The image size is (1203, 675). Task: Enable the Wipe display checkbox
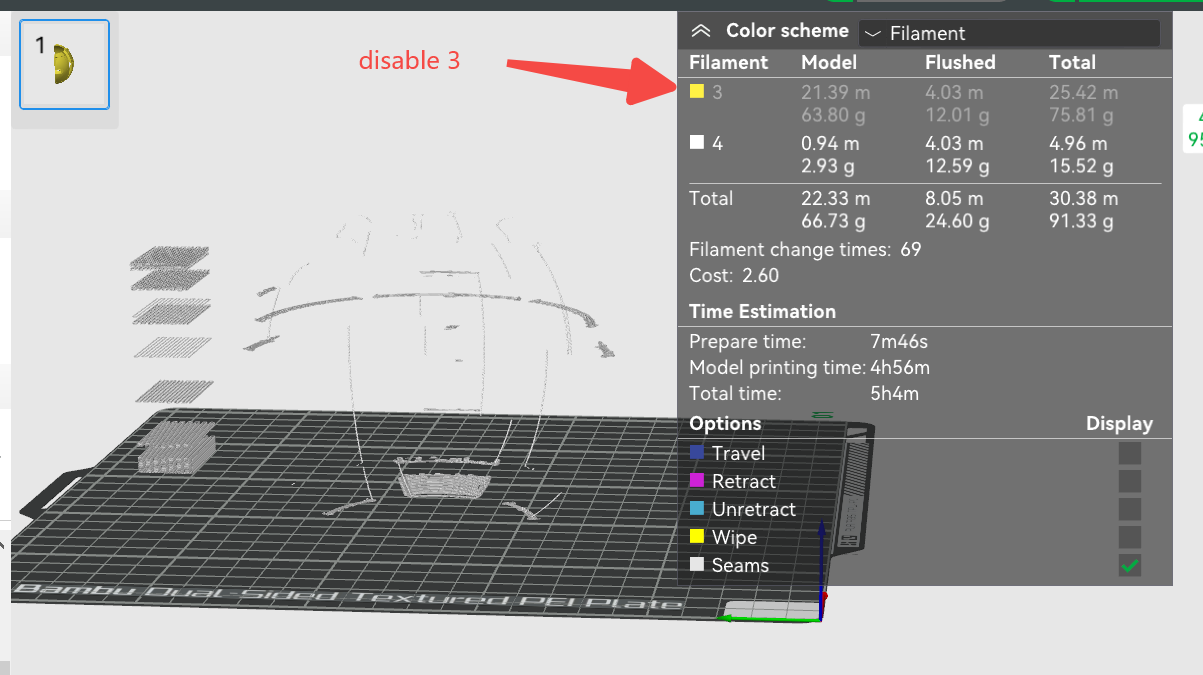(x=1129, y=537)
